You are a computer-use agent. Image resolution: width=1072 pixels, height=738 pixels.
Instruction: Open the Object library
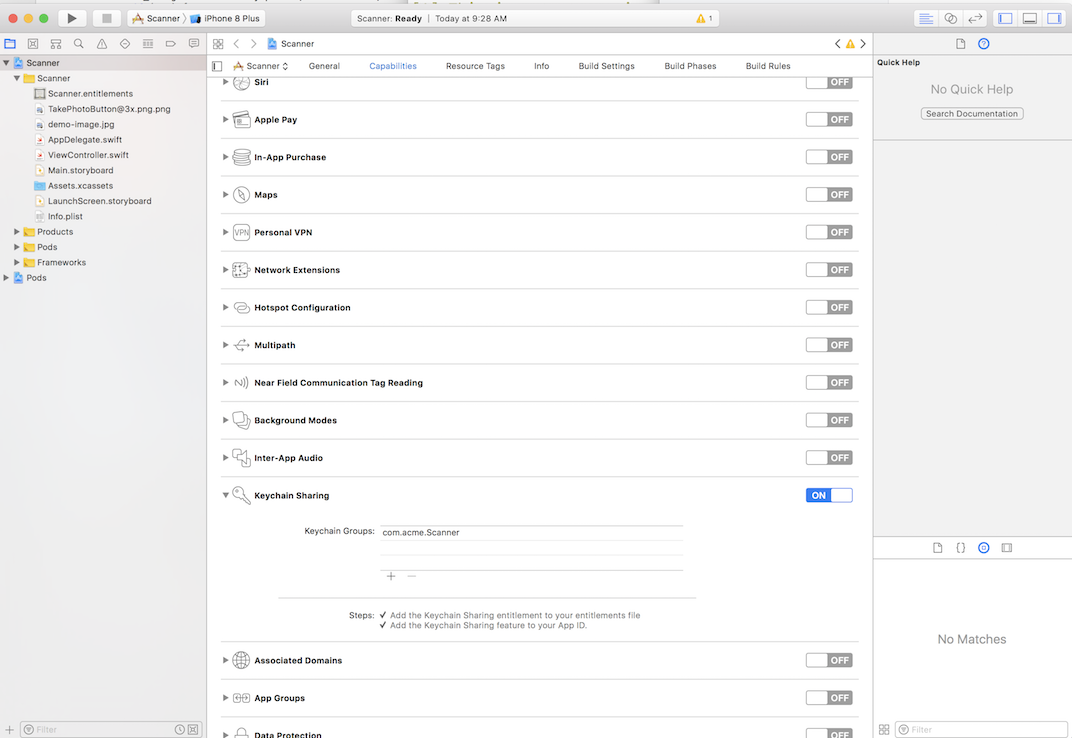(x=984, y=548)
